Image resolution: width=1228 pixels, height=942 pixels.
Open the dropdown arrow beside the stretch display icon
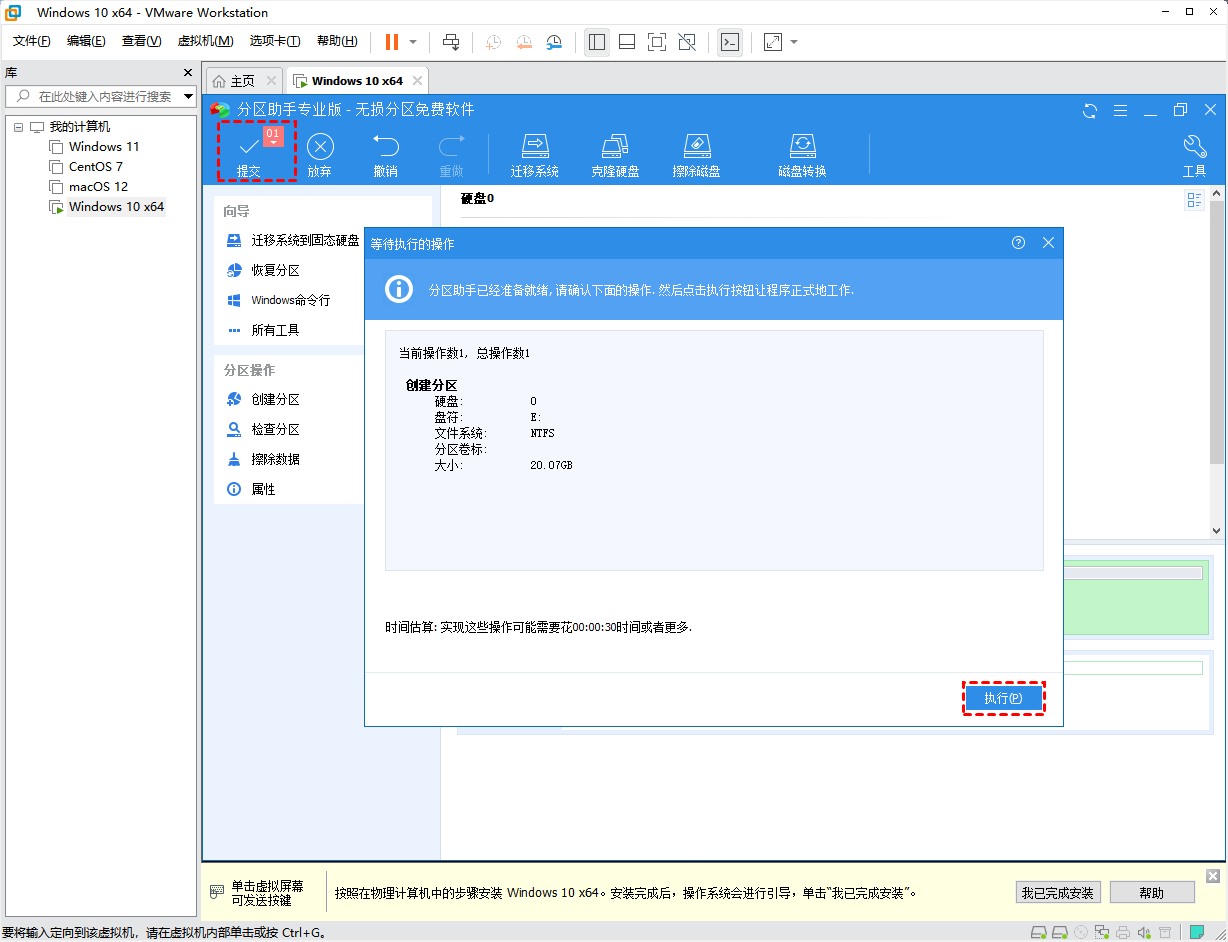[794, 42]
